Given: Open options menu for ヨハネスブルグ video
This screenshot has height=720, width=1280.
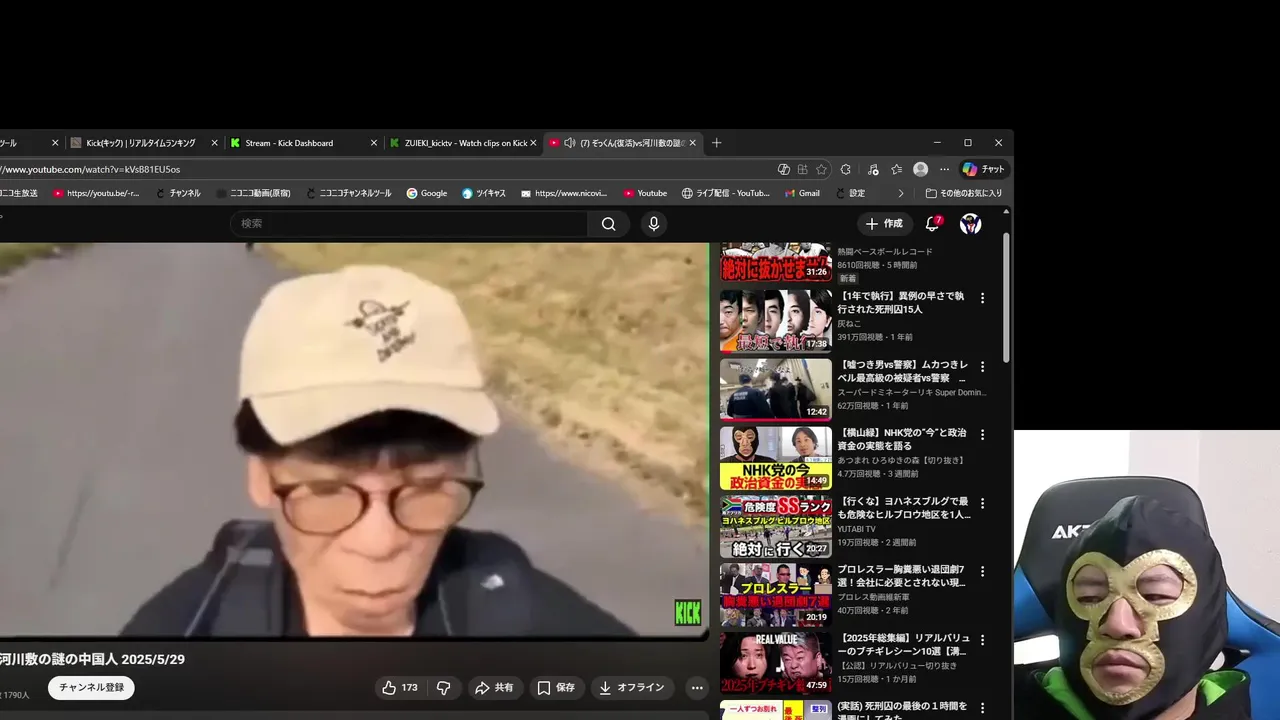Looking at the screenshot, I should pos(982,503).
